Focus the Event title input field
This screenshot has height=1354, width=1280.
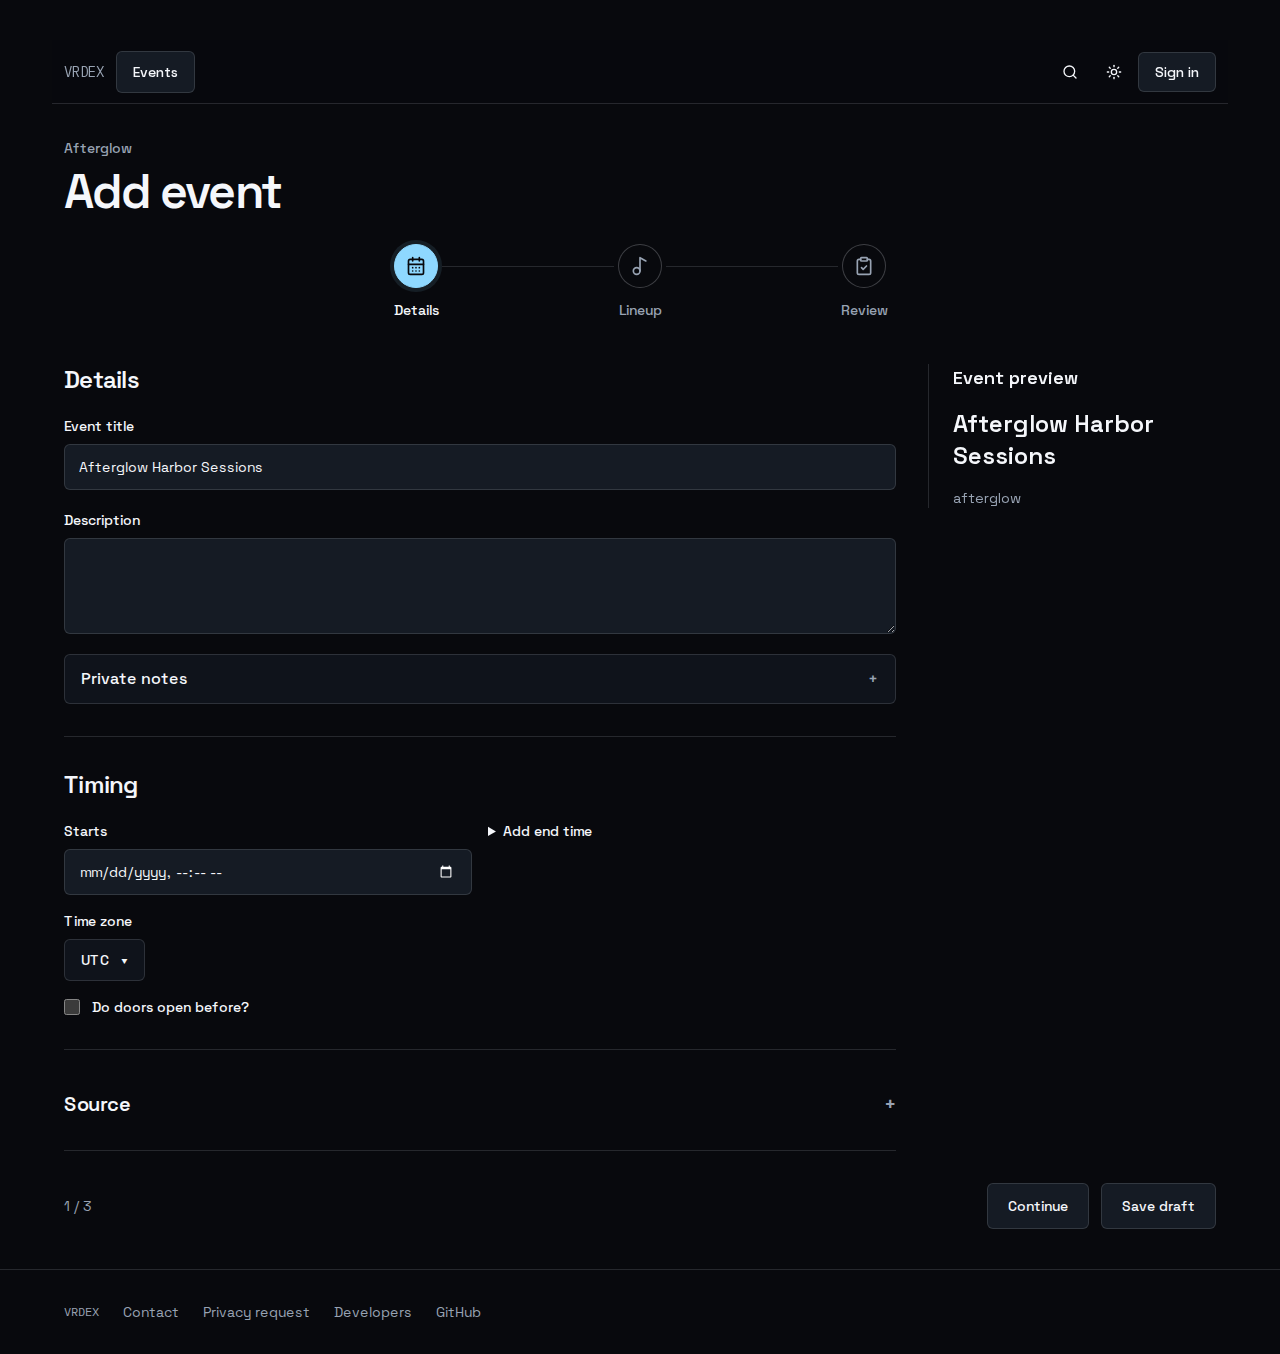coord(480,467)
